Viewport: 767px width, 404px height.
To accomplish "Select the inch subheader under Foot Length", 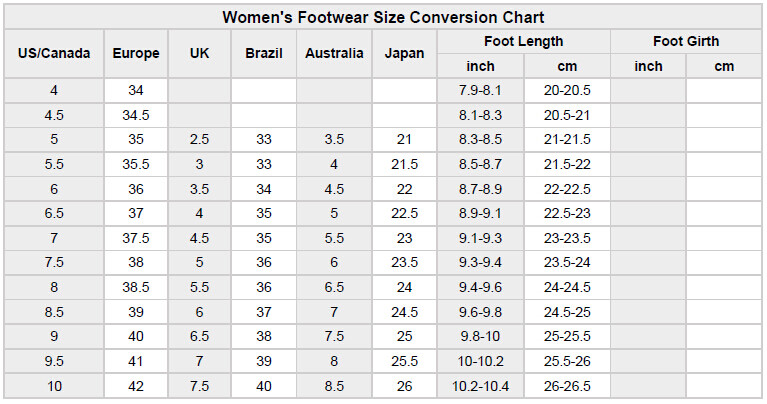I will point(481,67).
